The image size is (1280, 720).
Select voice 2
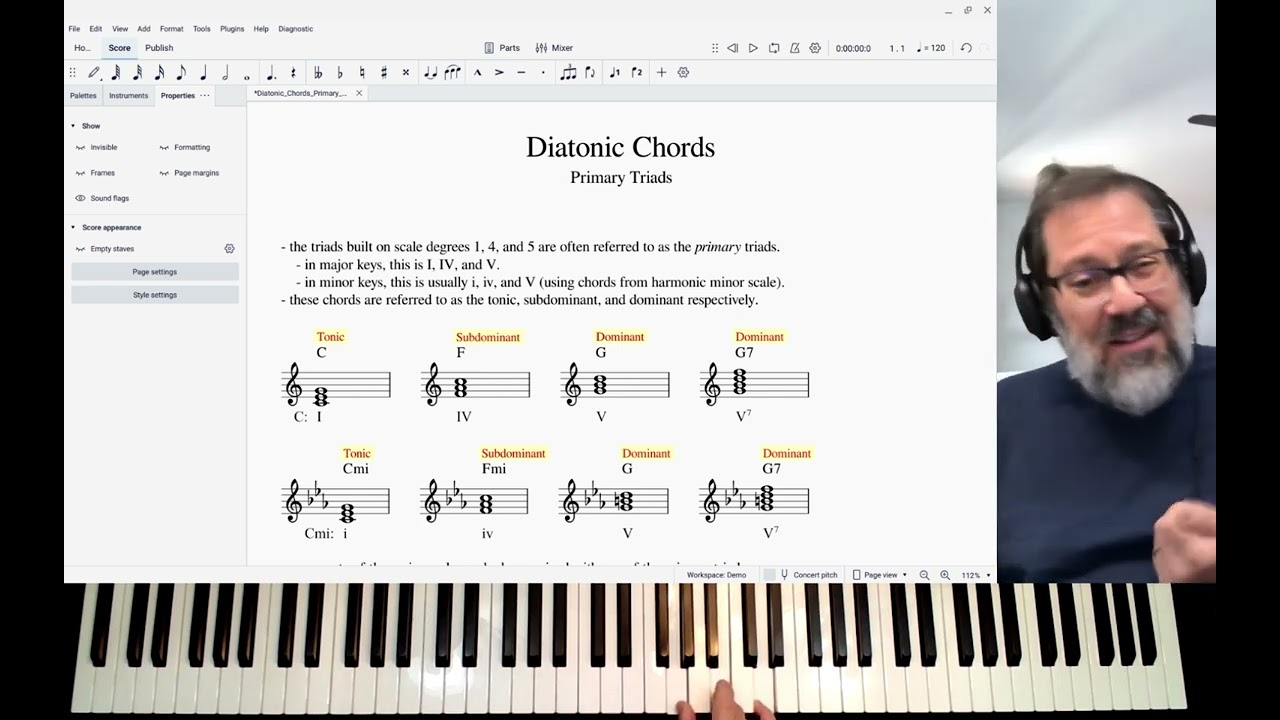click(636, 72)
